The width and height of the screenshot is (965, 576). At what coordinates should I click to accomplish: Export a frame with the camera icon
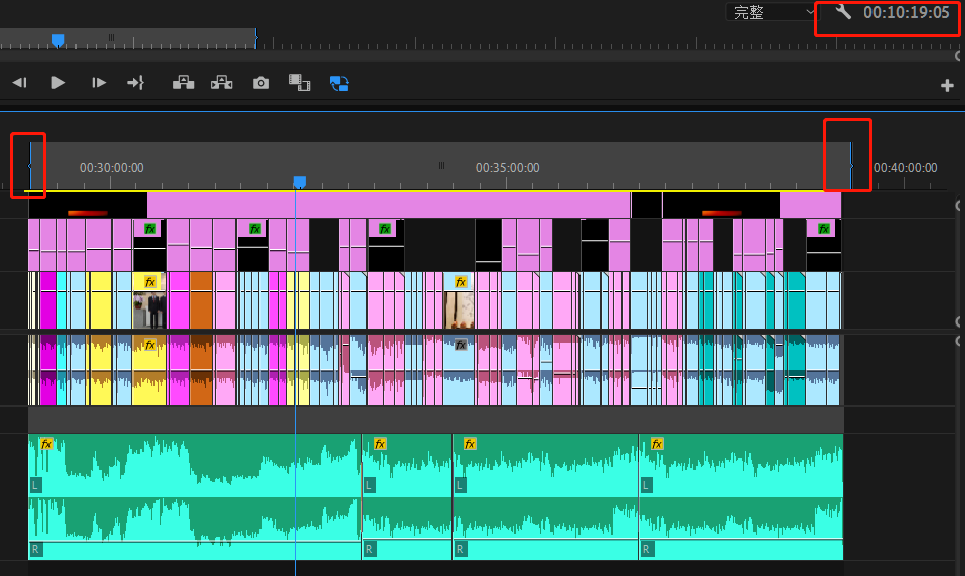tap(261, 82)
